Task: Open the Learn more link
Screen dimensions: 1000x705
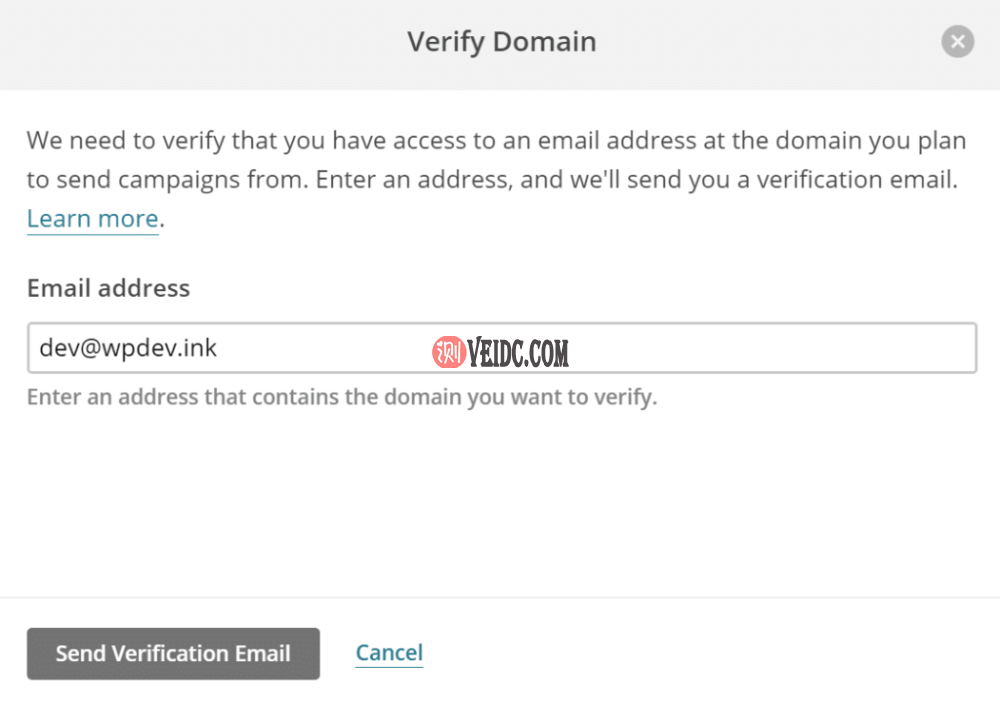Action: [92, 219]
